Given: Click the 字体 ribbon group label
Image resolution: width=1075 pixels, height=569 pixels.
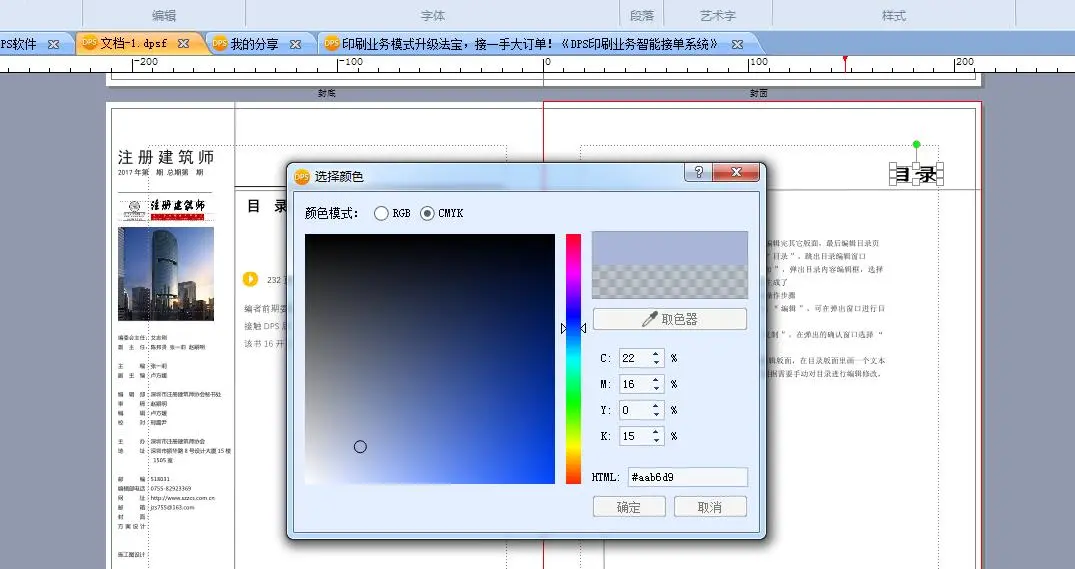Looking at the screenshot, I should pos(433,15).
